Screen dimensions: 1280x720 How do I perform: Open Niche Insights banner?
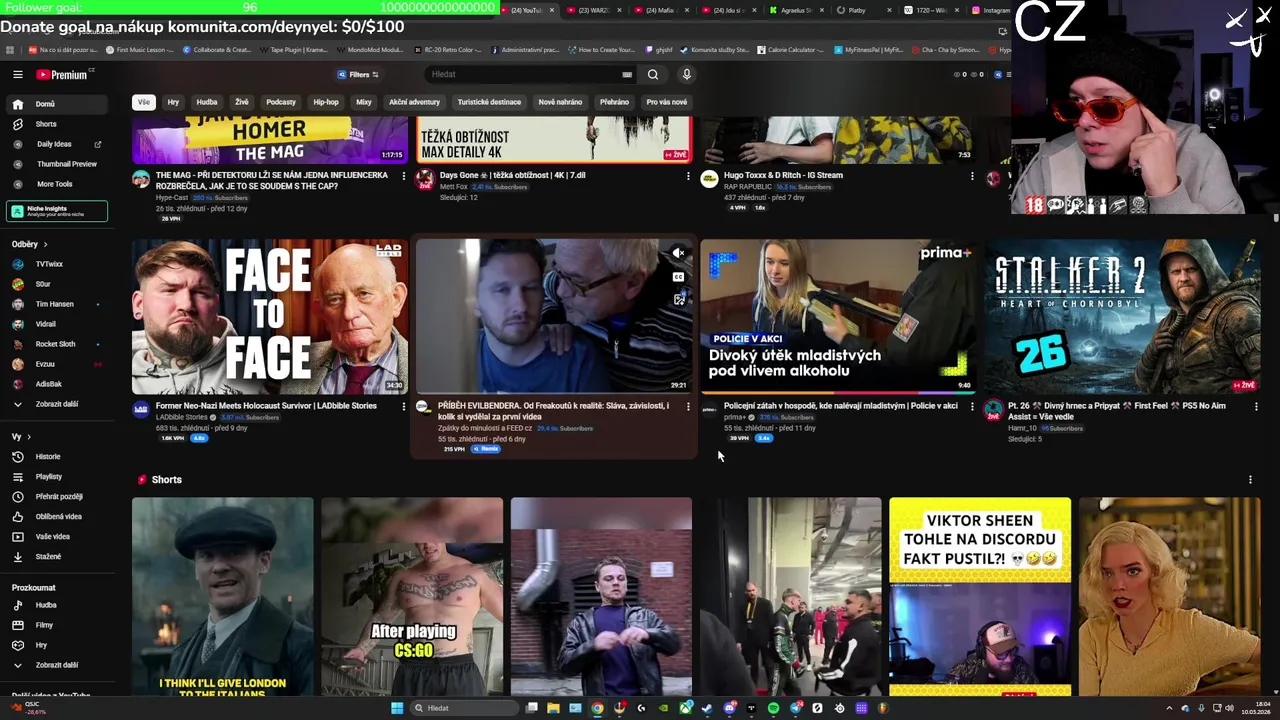click(57, 211)
